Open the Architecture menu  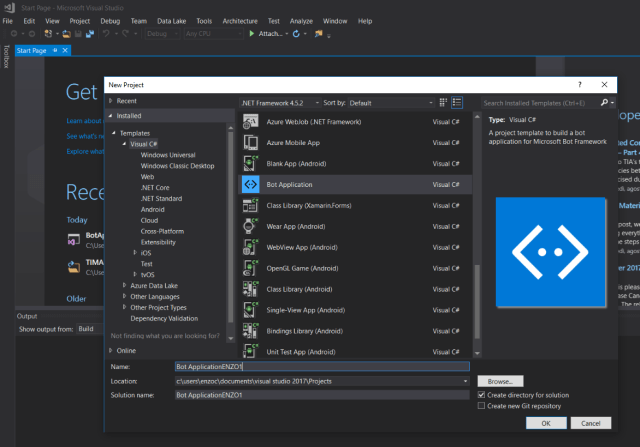(240, 21)
